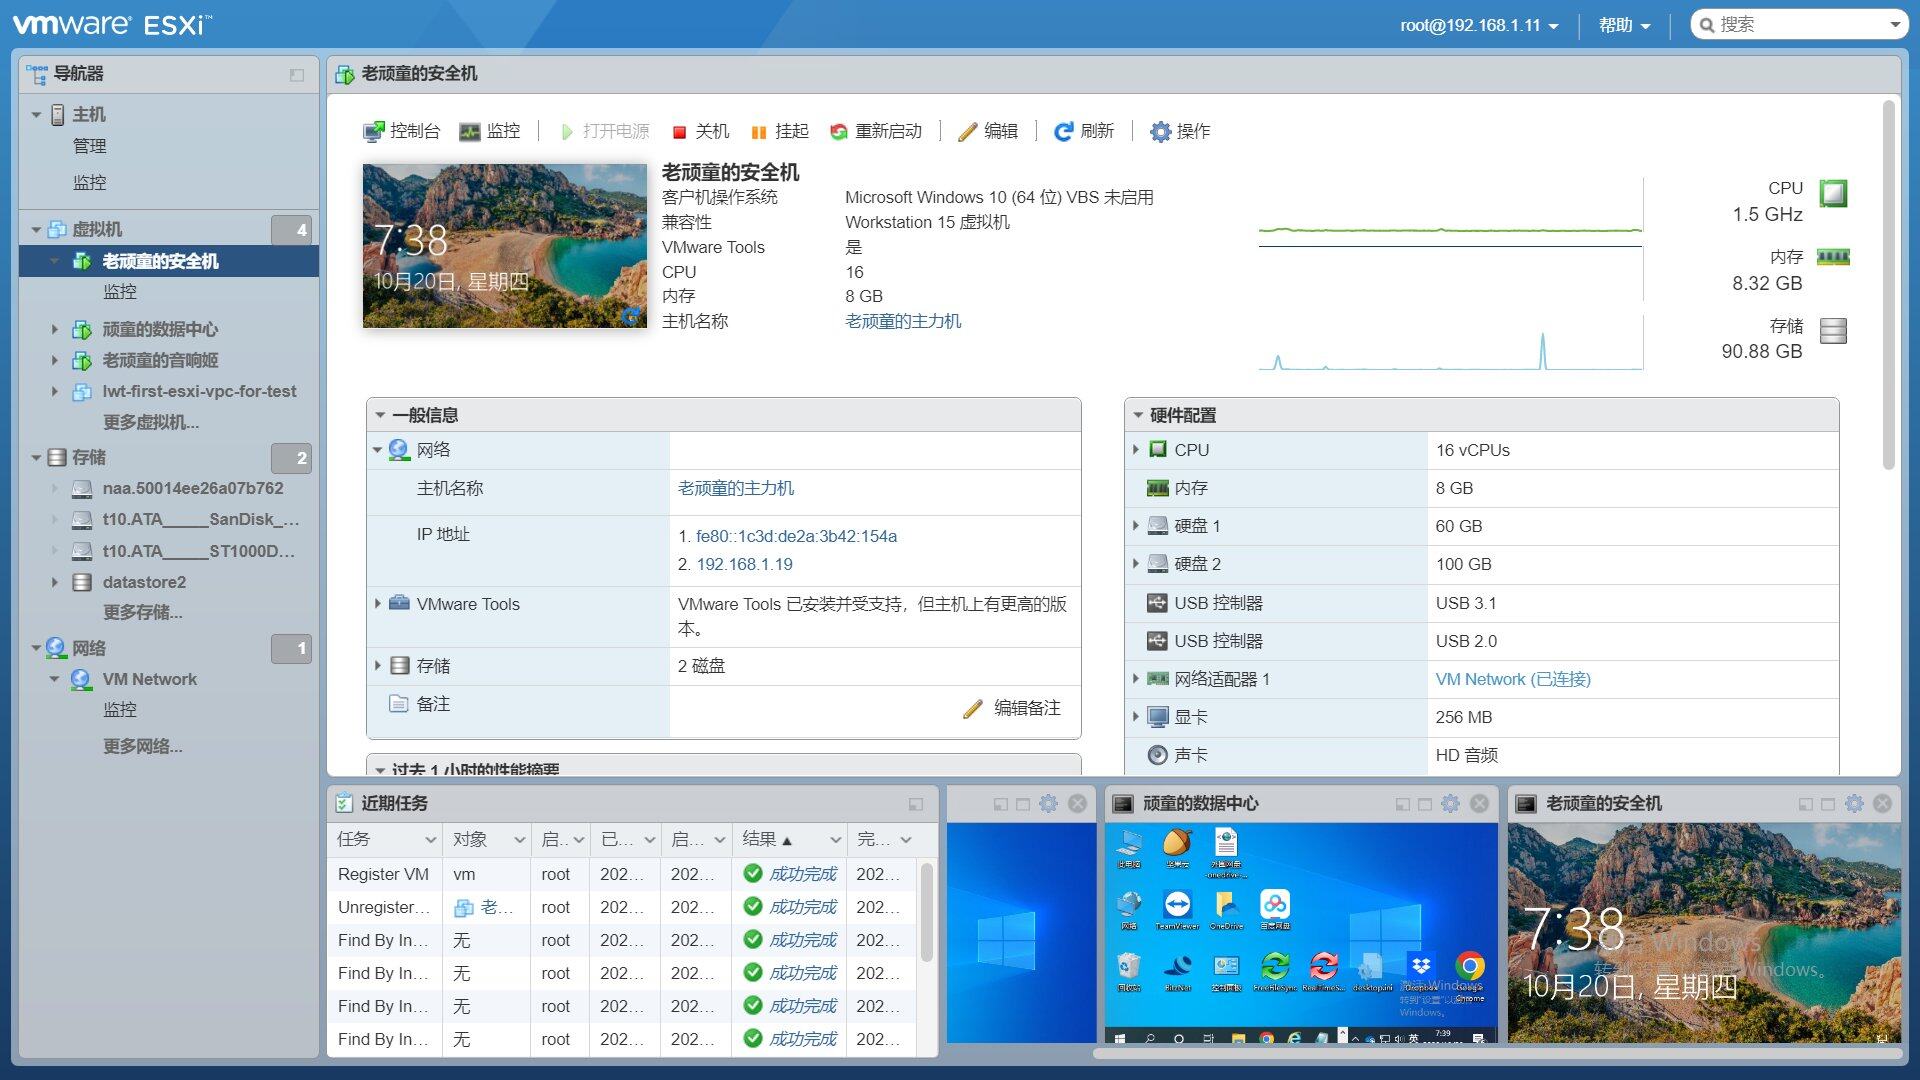This screenshot has height=1080, width=1920.
Task: Click the 存储 datastore icon in navigator
Action: (x=57, y=457)
